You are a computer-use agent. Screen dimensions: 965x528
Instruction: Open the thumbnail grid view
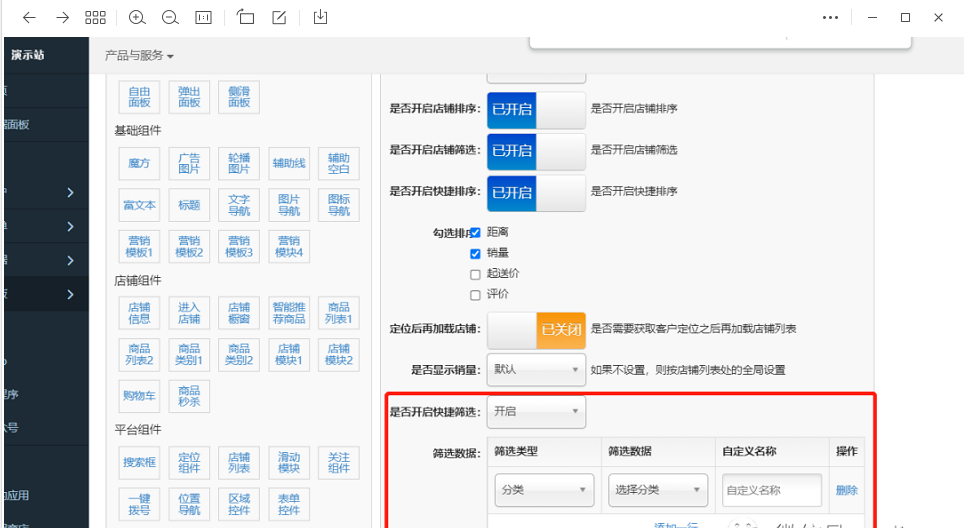(95, 17)
